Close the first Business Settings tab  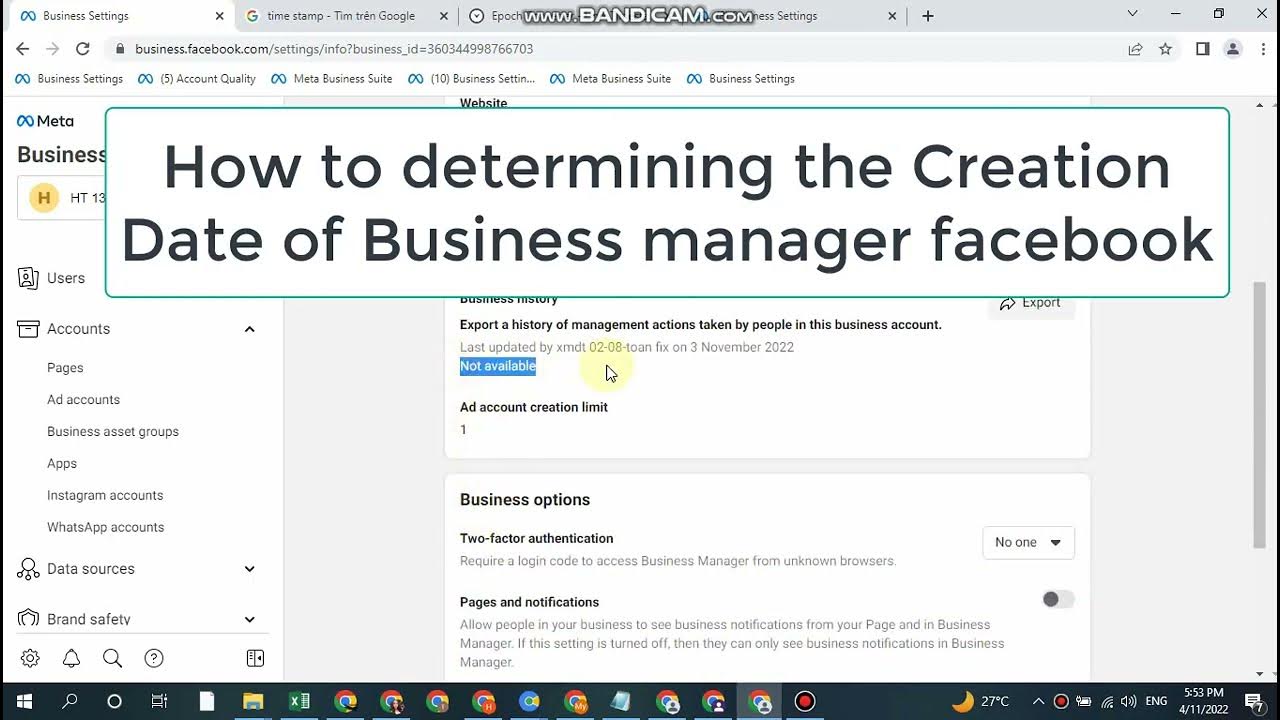tap(220, 16)
